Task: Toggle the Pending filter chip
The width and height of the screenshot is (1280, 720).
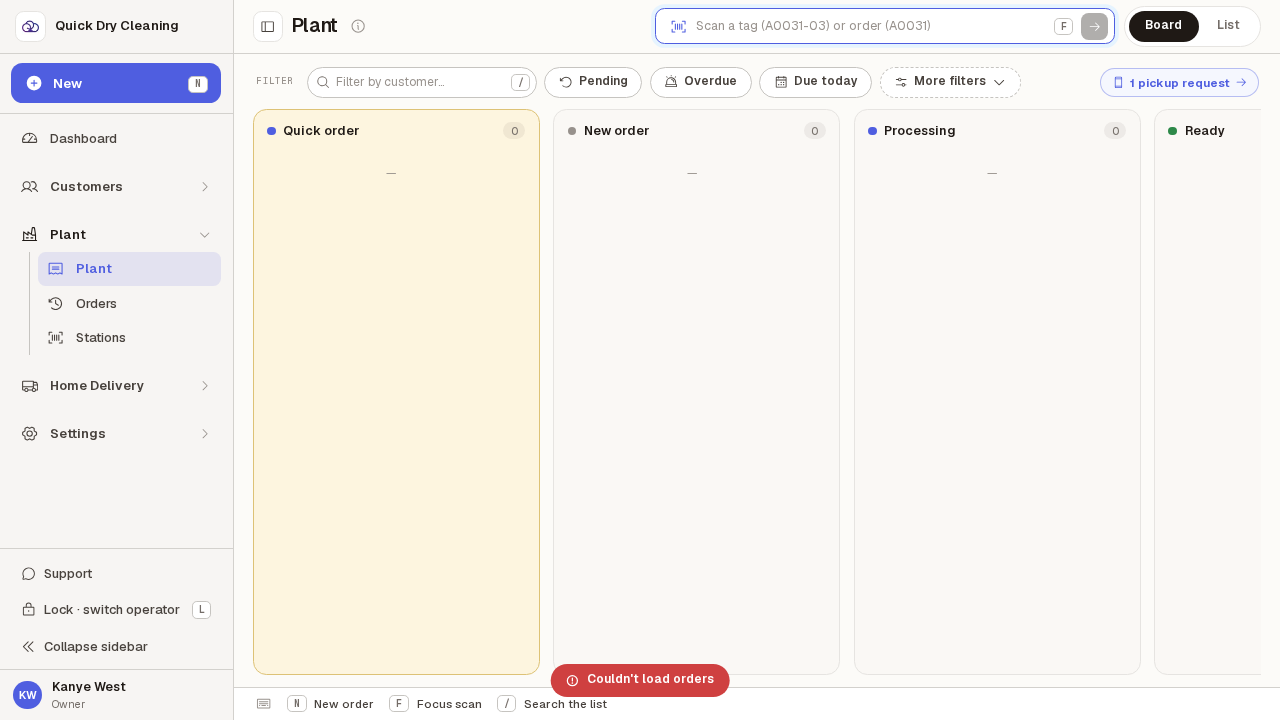Action: [593, 82]
